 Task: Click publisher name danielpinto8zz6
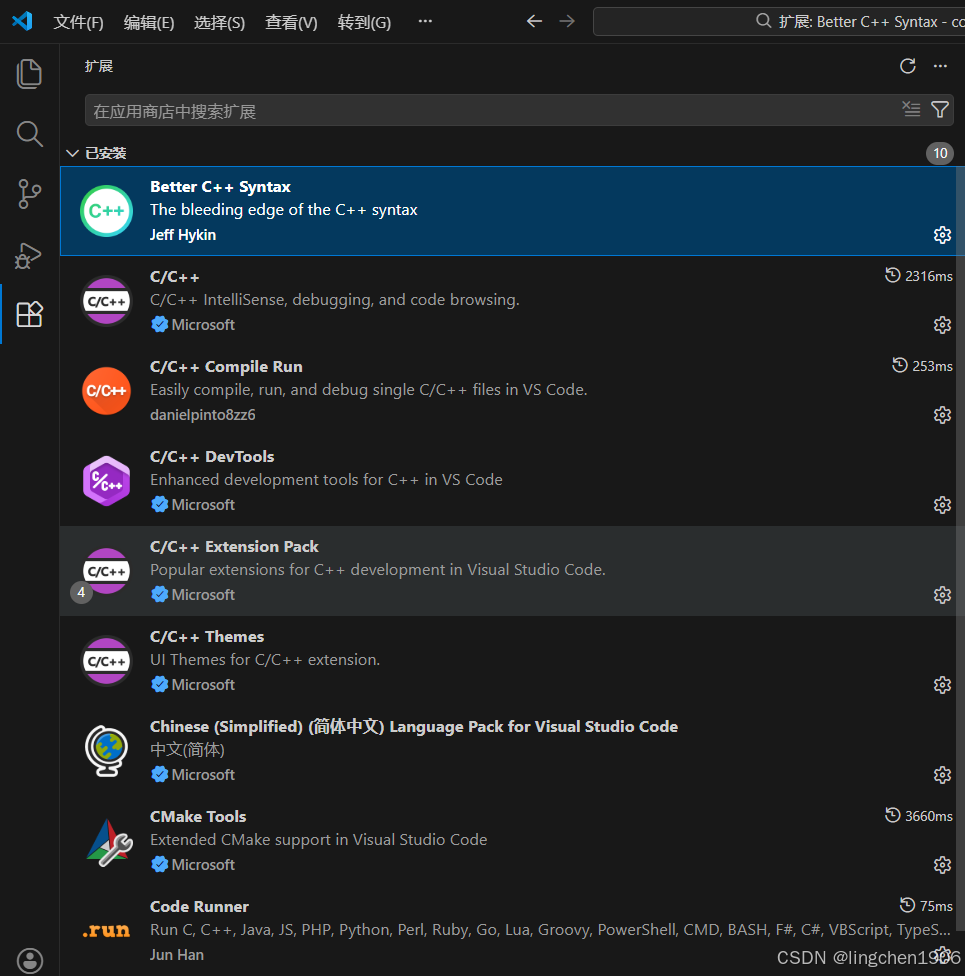click(202, 415)
